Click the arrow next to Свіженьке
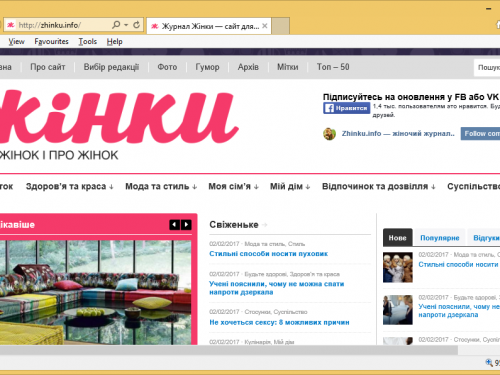Viewport: 500px width, 375px height. [265, 225]
